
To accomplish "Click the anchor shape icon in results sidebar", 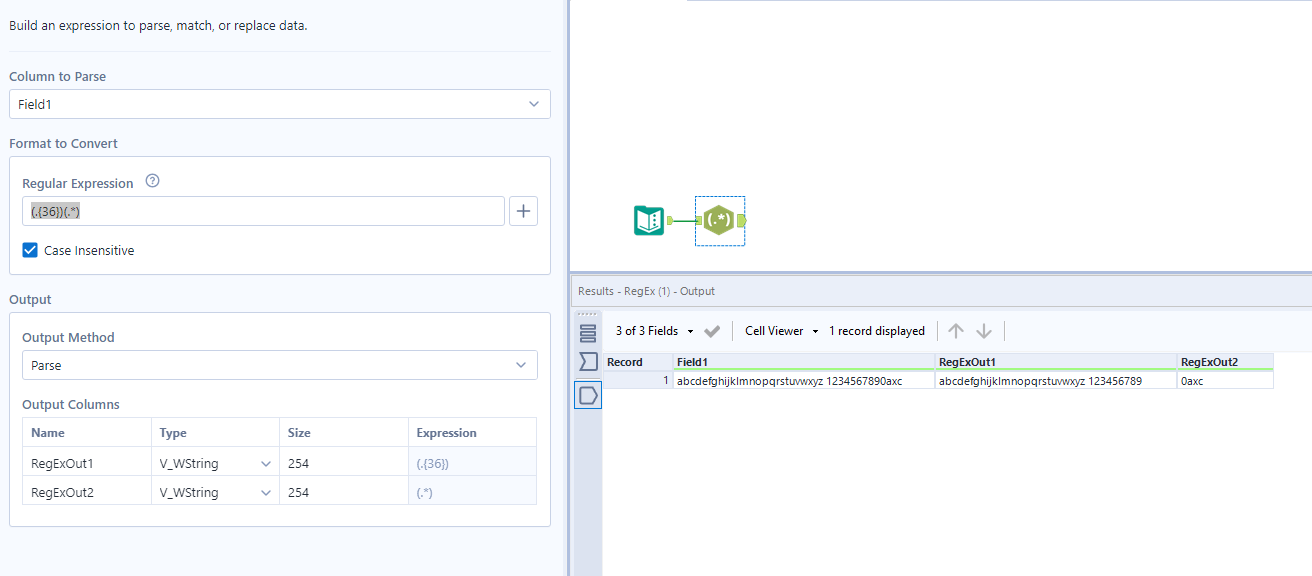I will pos(588,395).
